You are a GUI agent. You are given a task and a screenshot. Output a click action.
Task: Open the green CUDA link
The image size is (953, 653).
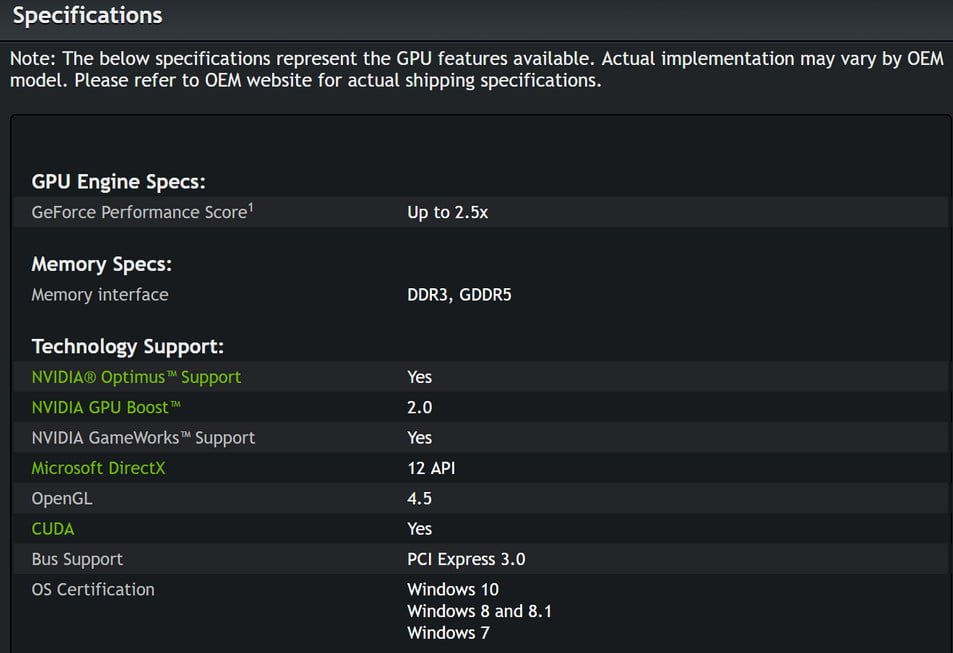coord(53,528)
